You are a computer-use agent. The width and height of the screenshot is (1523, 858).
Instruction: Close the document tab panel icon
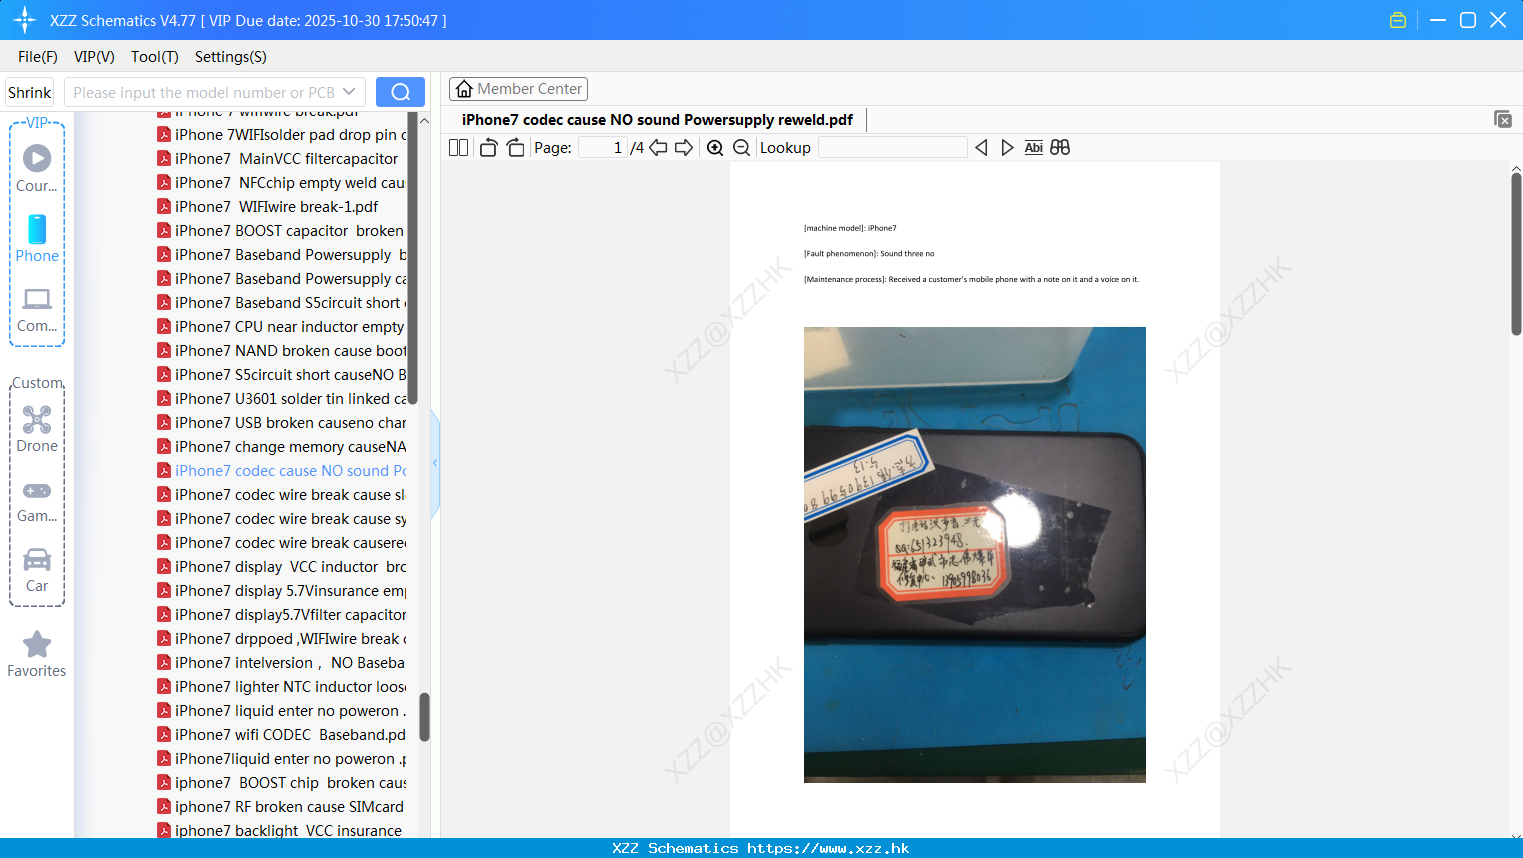(1502, 119)
